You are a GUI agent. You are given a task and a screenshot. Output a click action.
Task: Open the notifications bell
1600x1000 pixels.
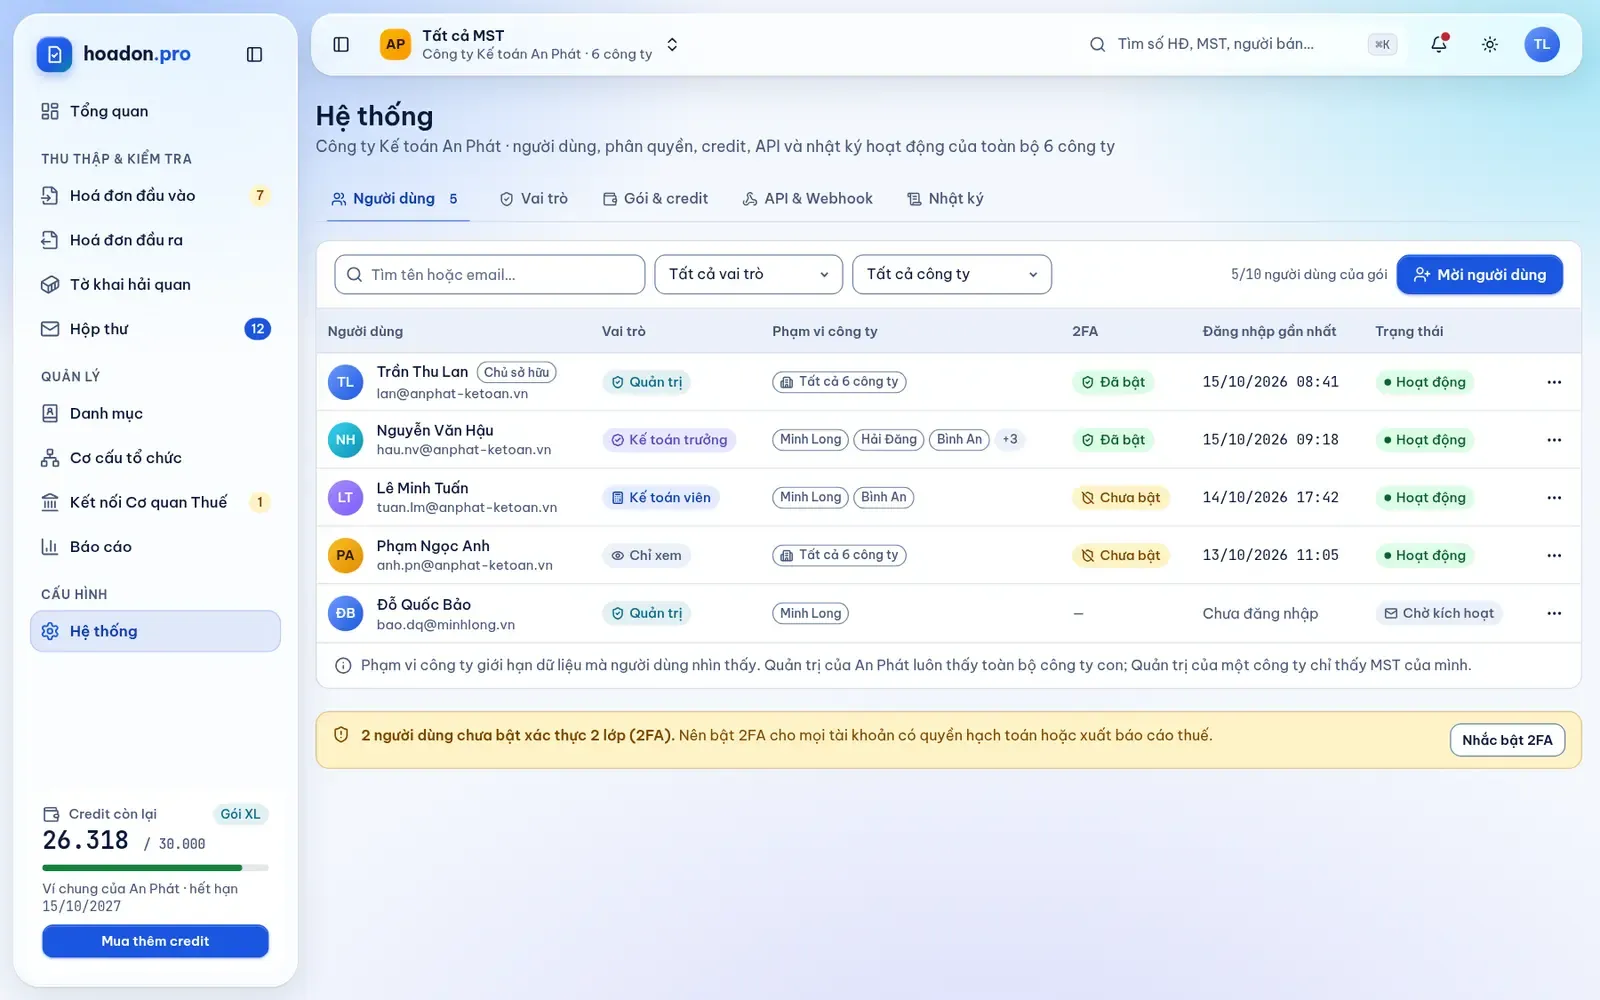pyautogui.click(x=1439, y=44)
